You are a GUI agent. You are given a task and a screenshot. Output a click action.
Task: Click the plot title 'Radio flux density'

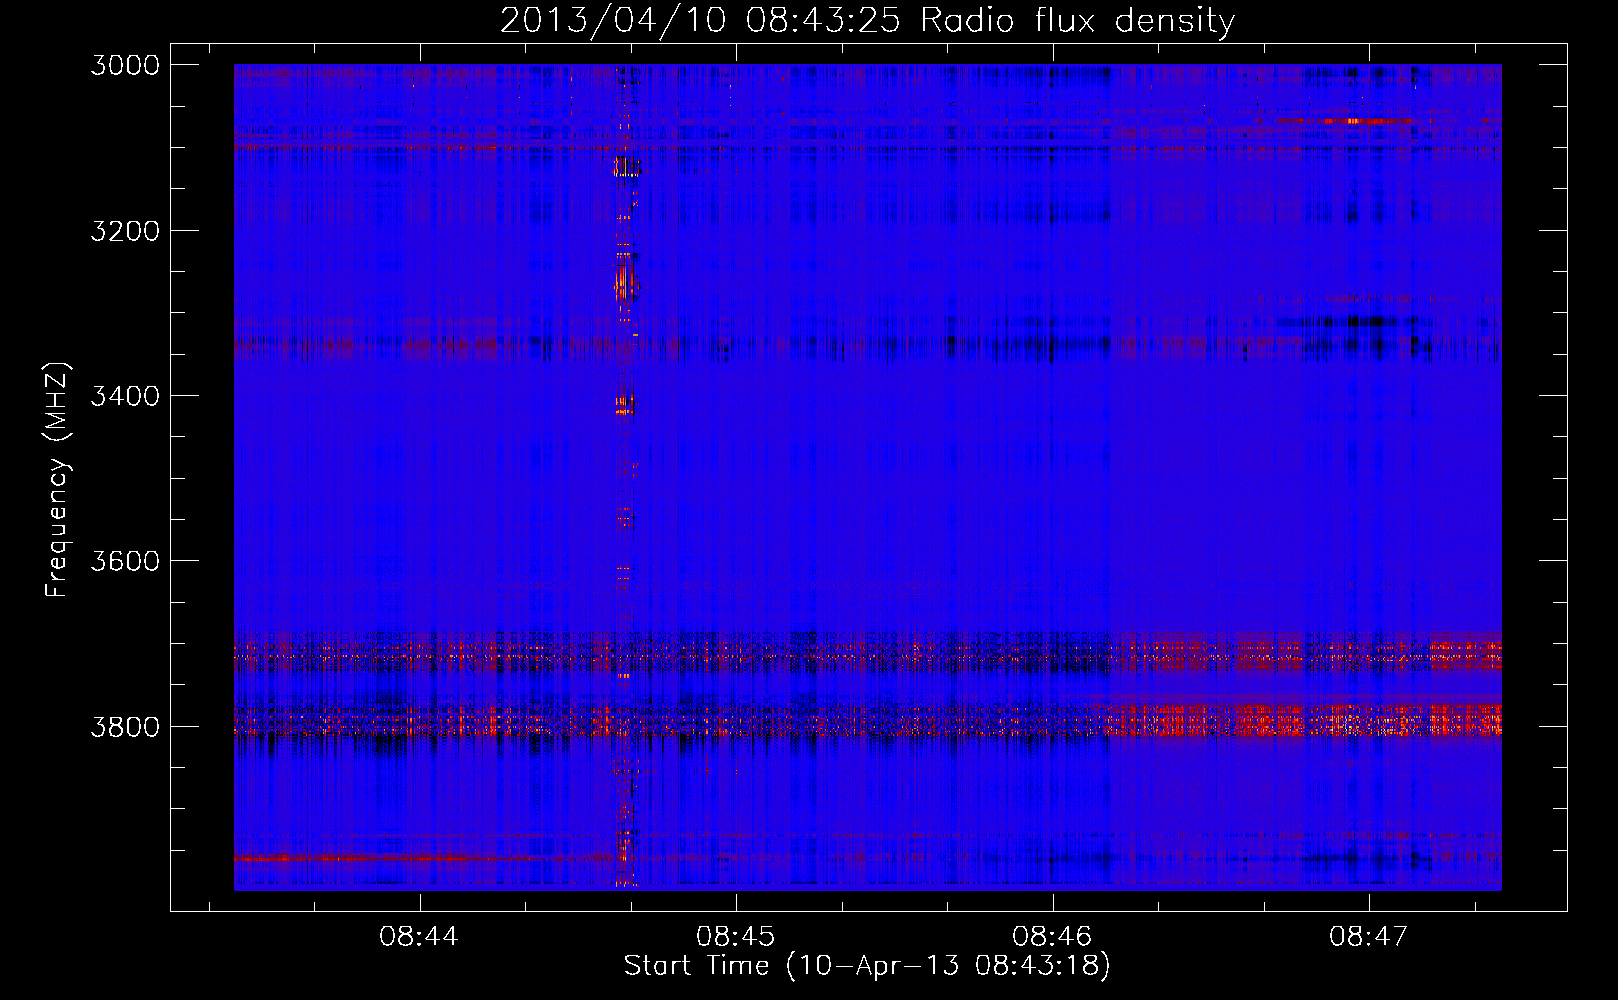pyautogui.click(x=1077, y=20)
